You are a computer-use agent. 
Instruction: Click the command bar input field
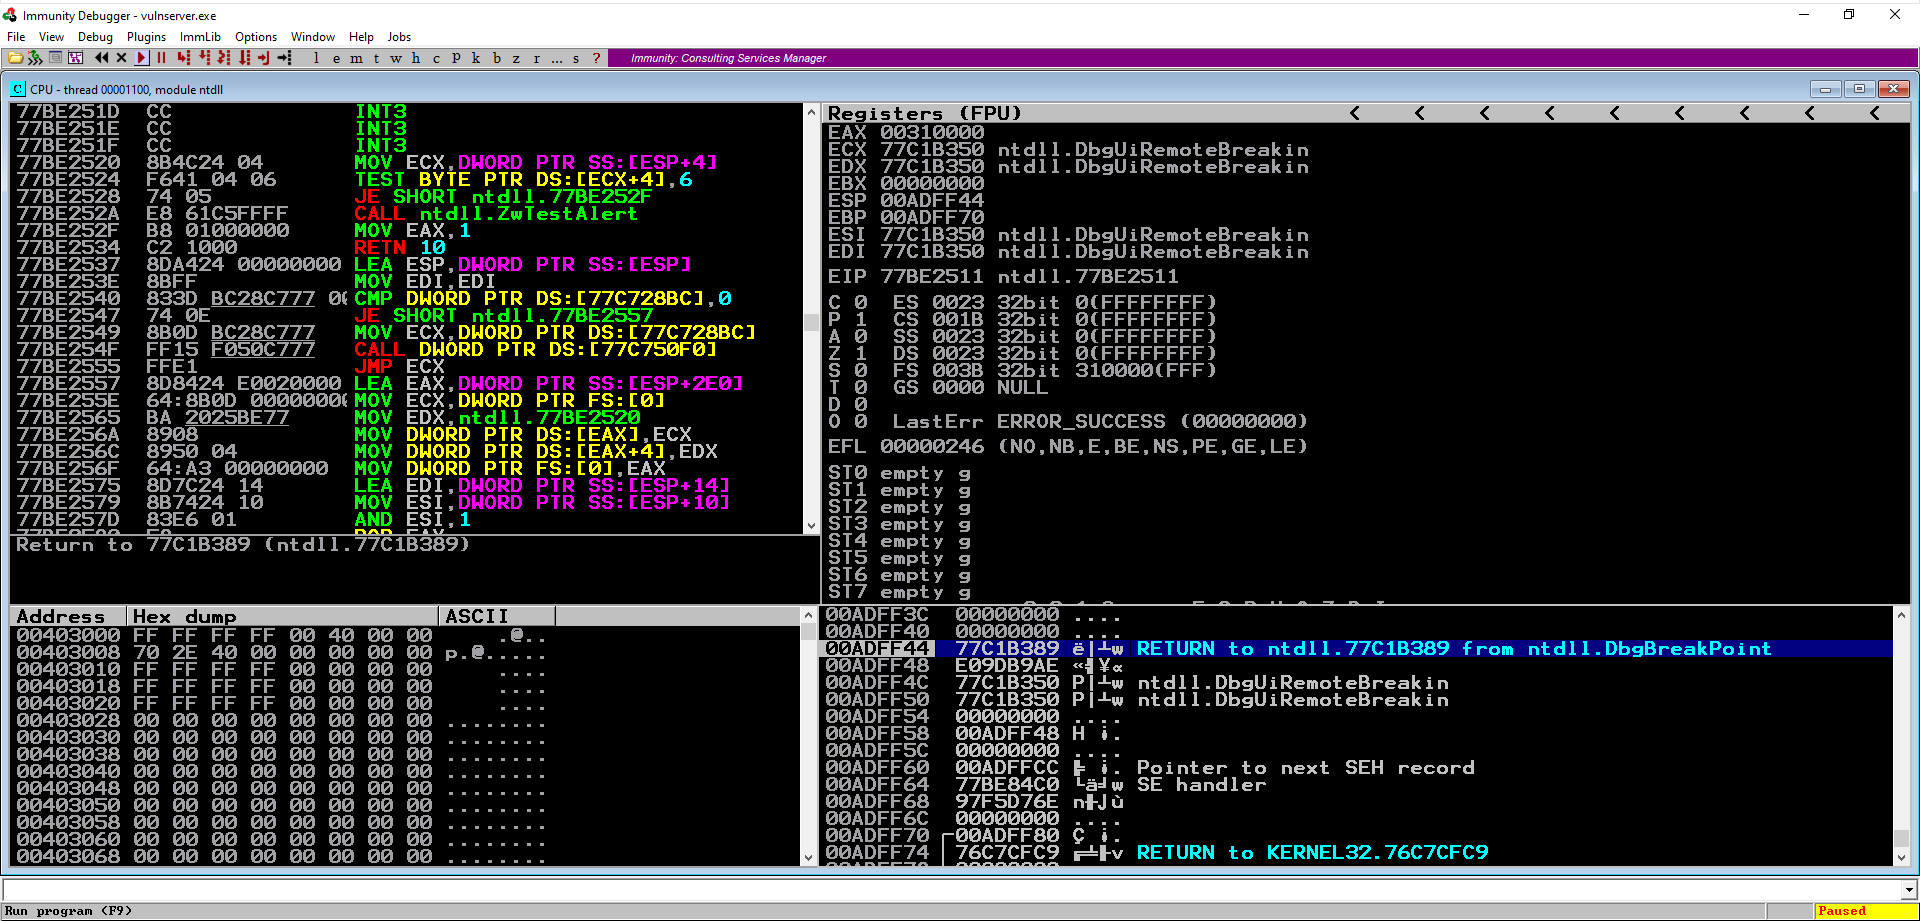[952, 889]
